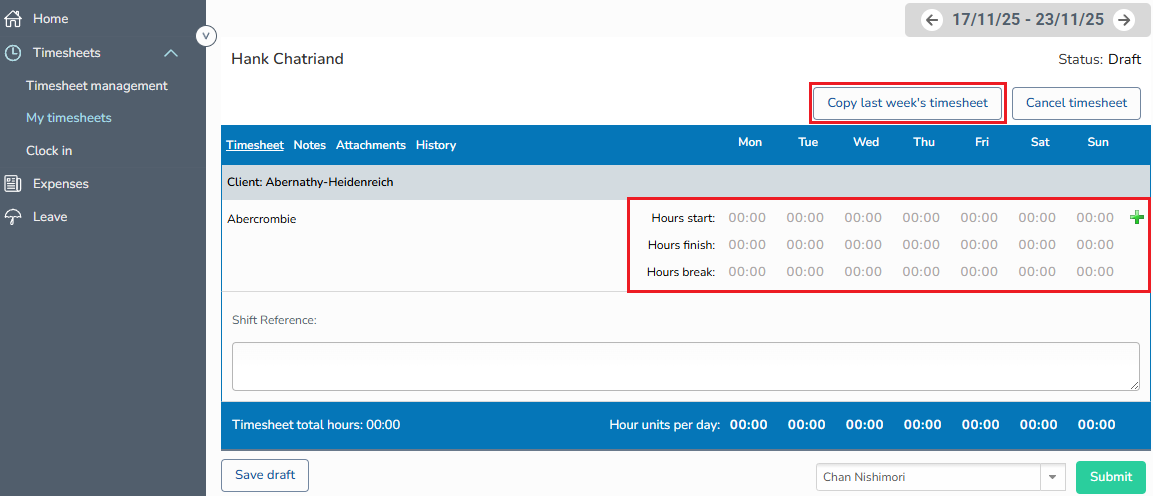The image size is (1153, 496).
Task: Click Client: Abernathy-Heidenreich header row
Action: (685, 182)
